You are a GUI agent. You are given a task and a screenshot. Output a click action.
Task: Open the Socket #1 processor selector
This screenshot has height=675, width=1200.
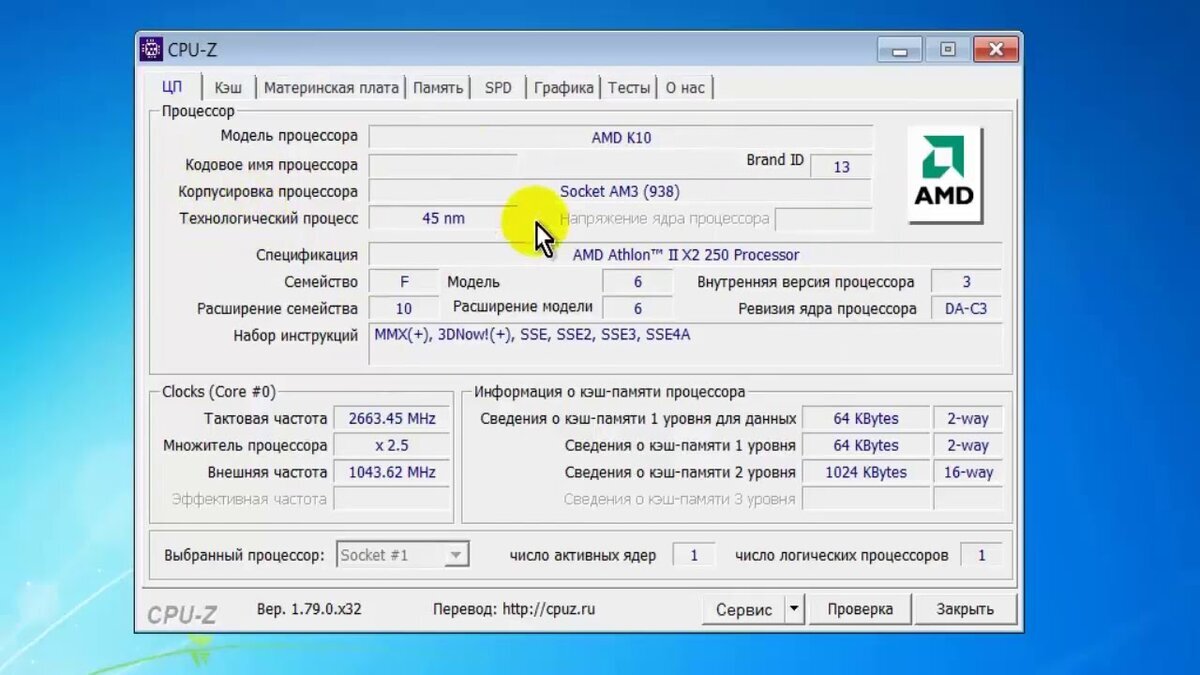point(402,554)
